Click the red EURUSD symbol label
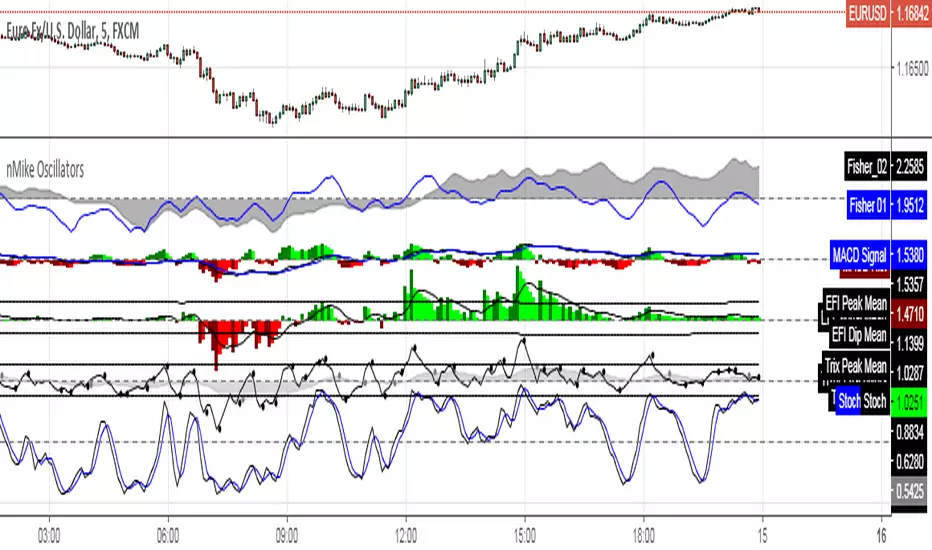The image size is (932, 550). pos(867,14)
